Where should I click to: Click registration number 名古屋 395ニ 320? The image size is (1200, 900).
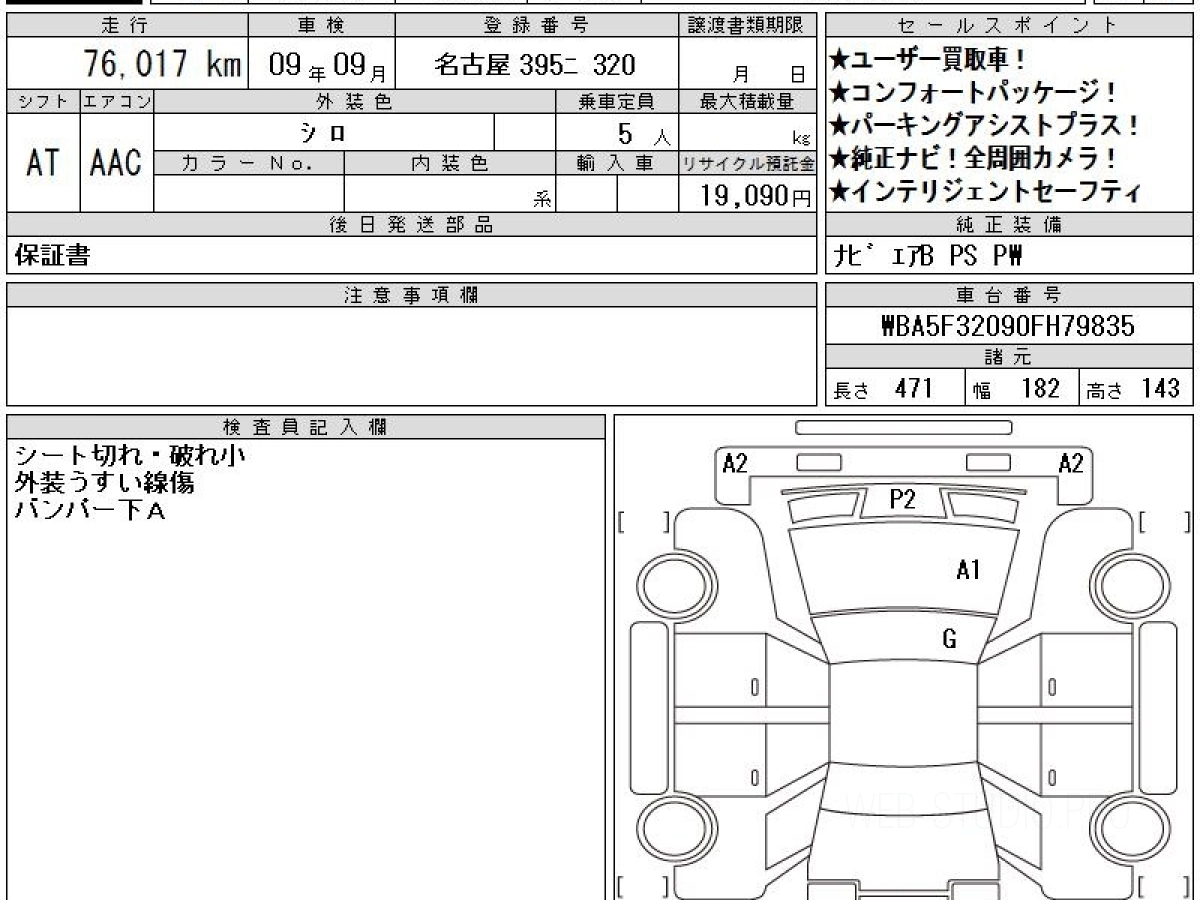tap(535, 66)
